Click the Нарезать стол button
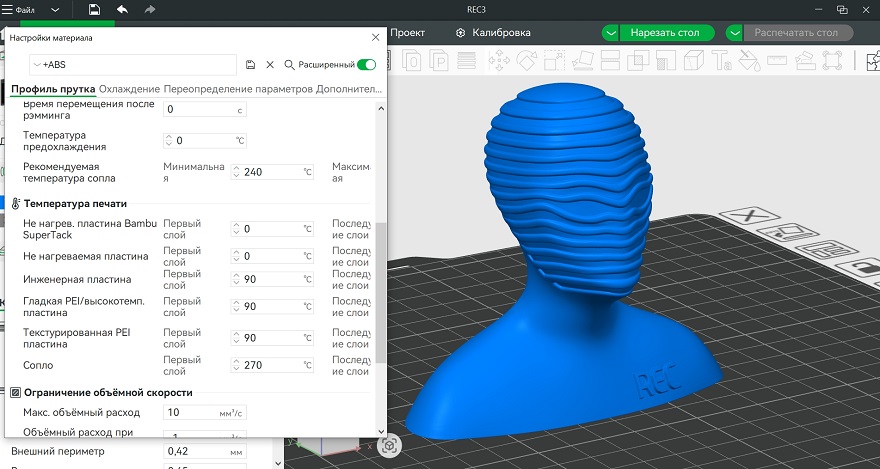This screenshot has height=469, width=880. (x=664, y=32)
